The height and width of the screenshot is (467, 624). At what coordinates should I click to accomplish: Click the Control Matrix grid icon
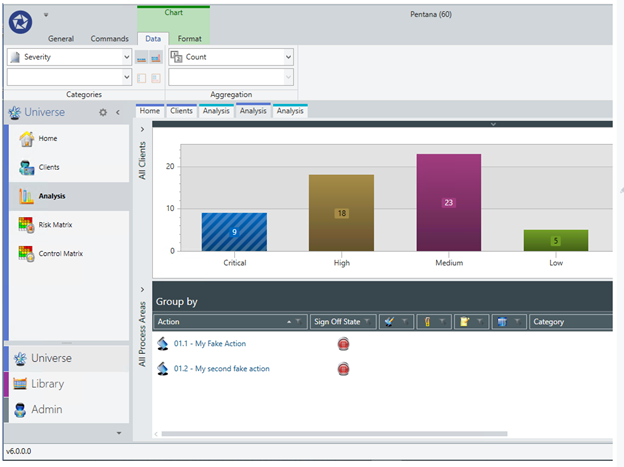point(27,254)
